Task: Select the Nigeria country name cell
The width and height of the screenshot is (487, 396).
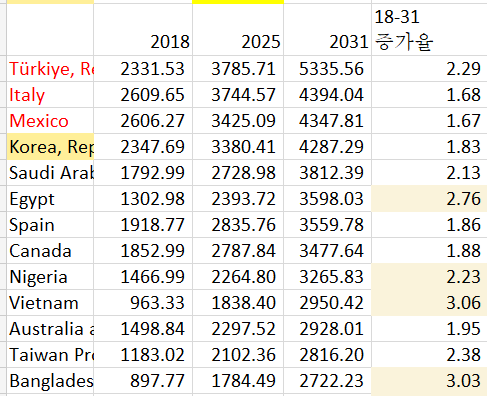Action: pyautogui.click(x=50, y=277)
